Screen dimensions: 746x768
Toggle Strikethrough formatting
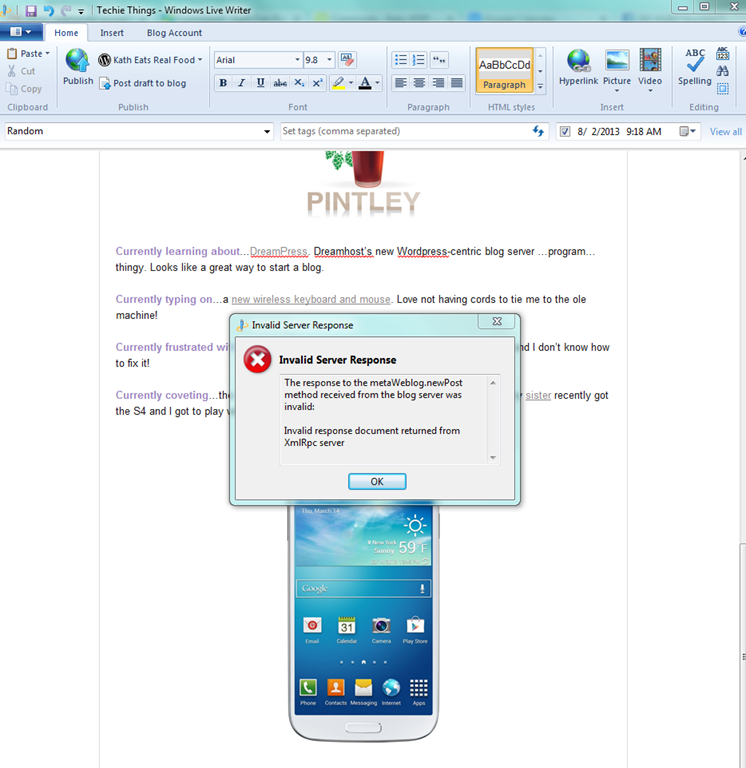(x=280, y=83)
